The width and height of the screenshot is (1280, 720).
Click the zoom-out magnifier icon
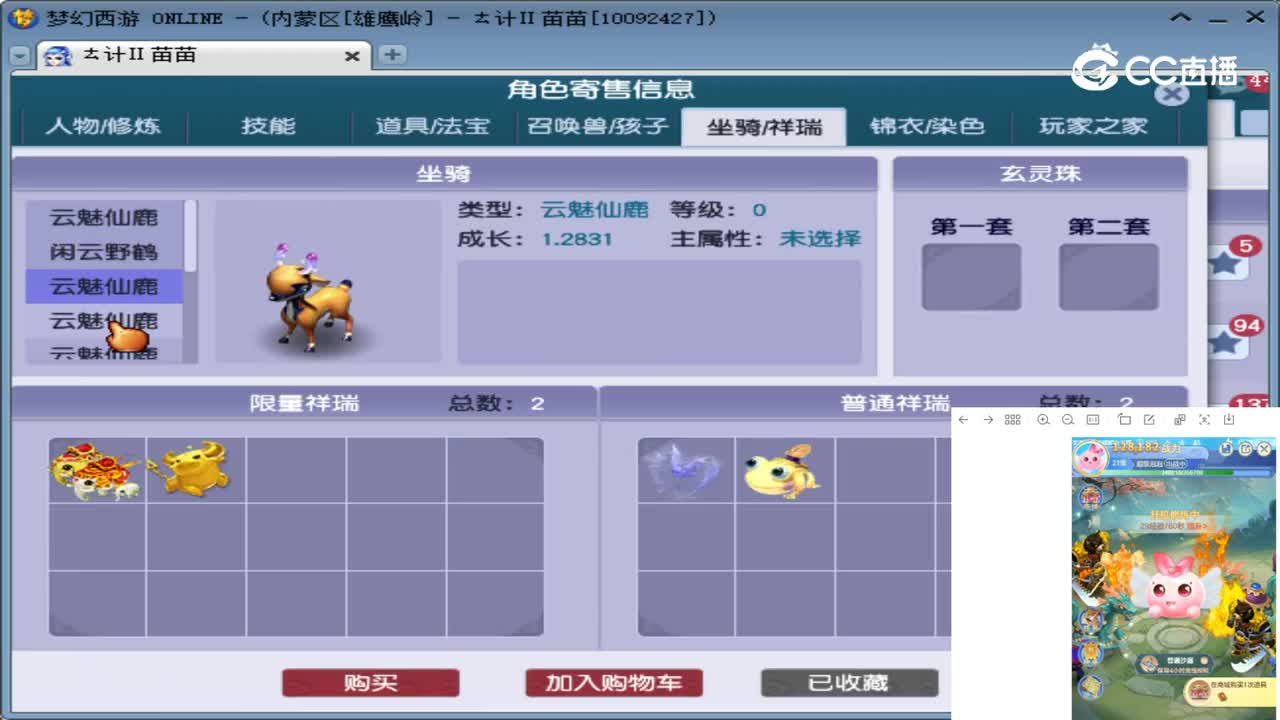1068,420
